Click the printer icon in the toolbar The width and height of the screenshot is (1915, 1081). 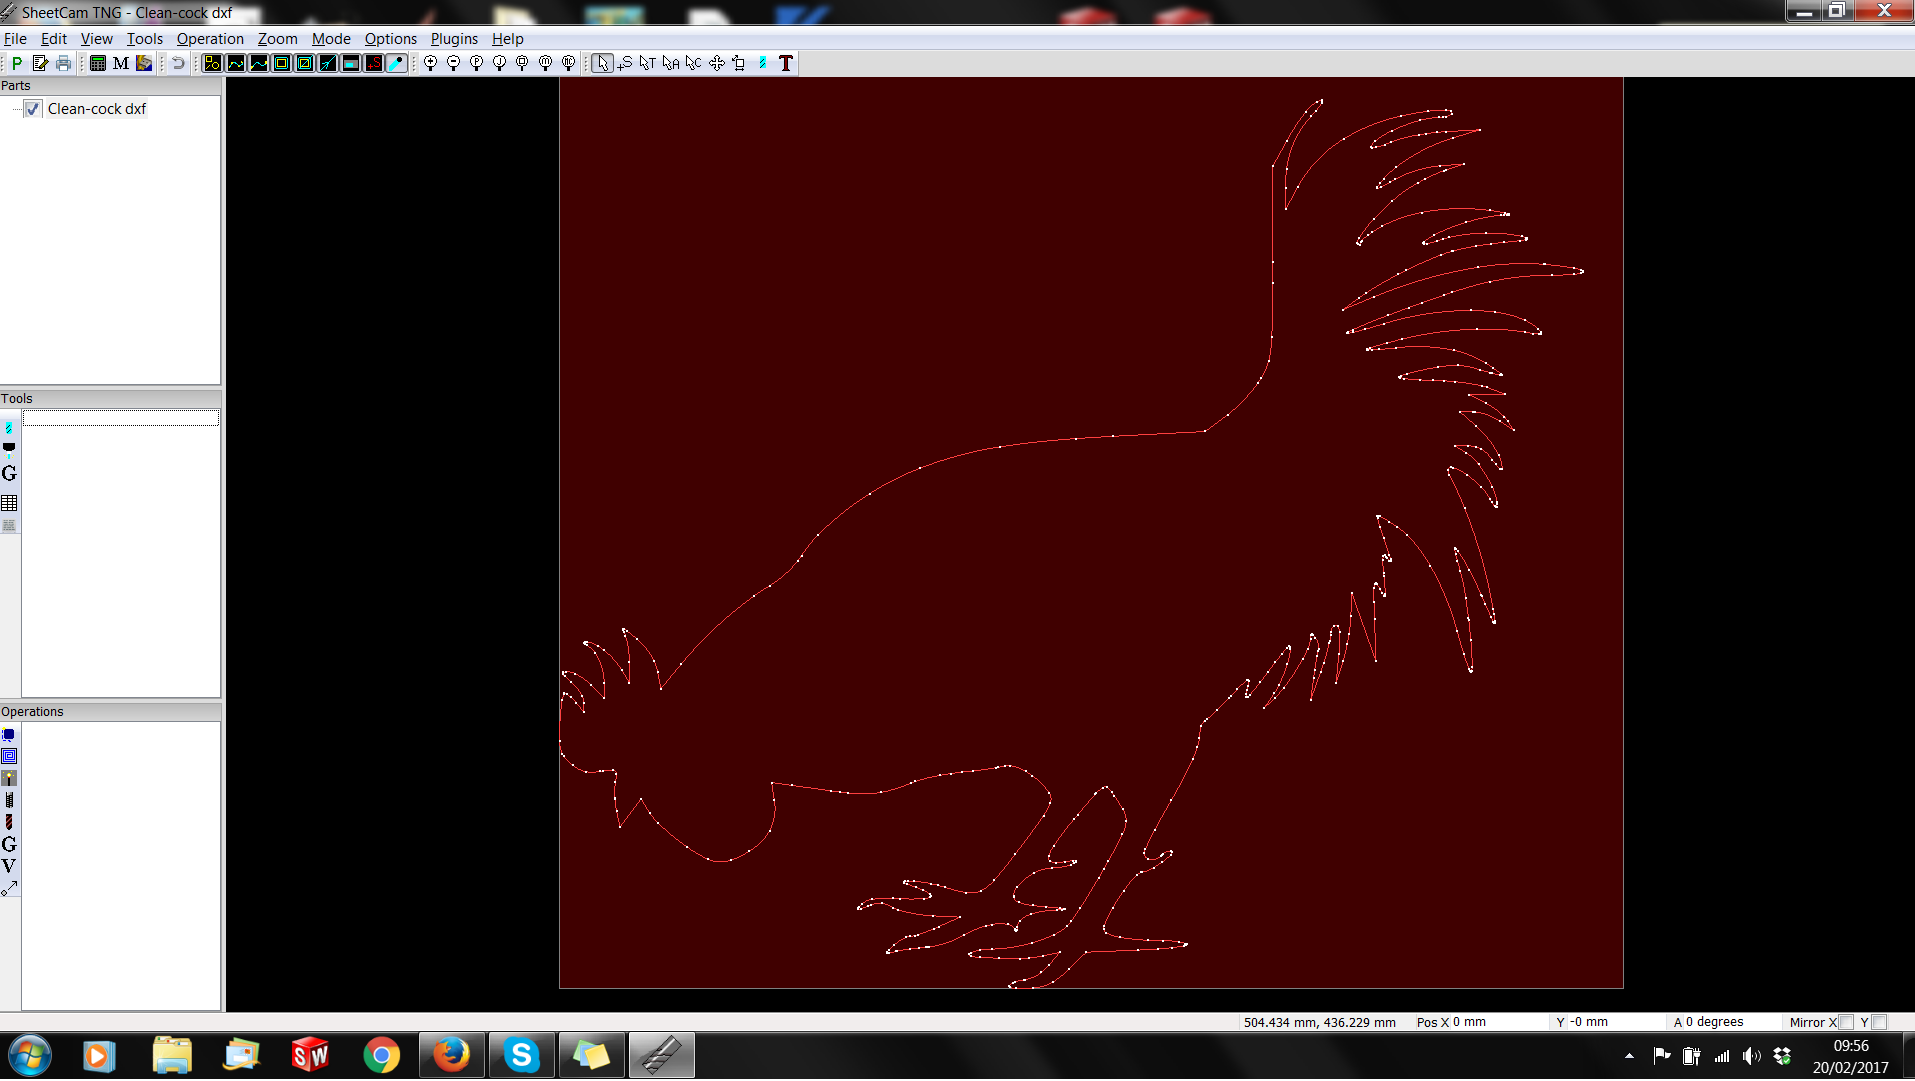click(64, 63)
